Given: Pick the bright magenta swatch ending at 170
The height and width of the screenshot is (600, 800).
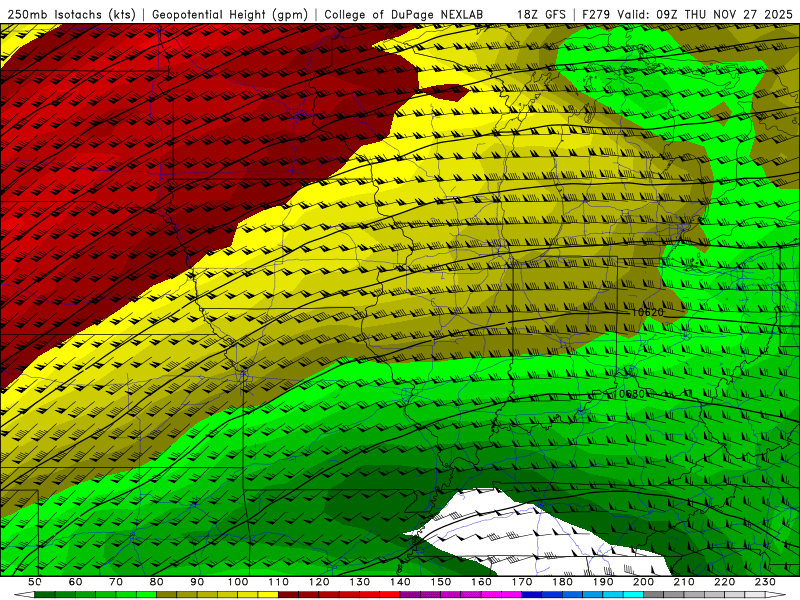Looking at the screenshot, I should click(511, 594).
